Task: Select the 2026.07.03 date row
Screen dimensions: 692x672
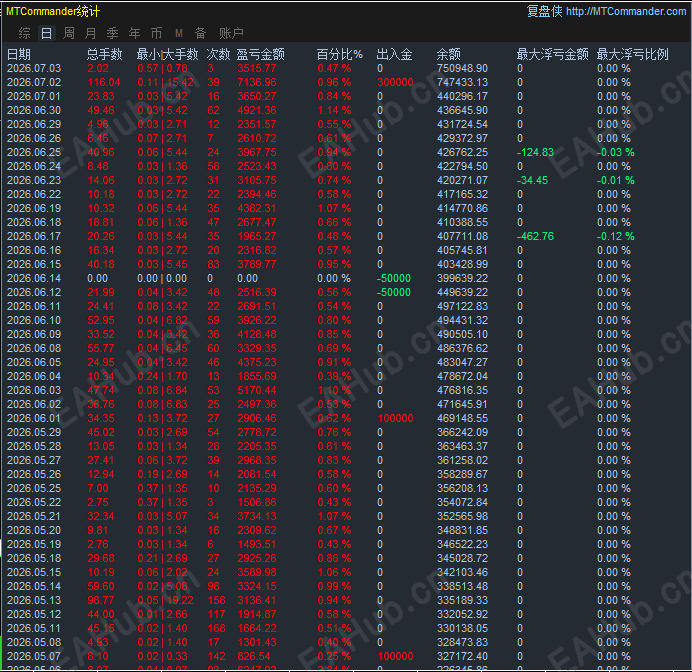Action: (x=34, y=68)
